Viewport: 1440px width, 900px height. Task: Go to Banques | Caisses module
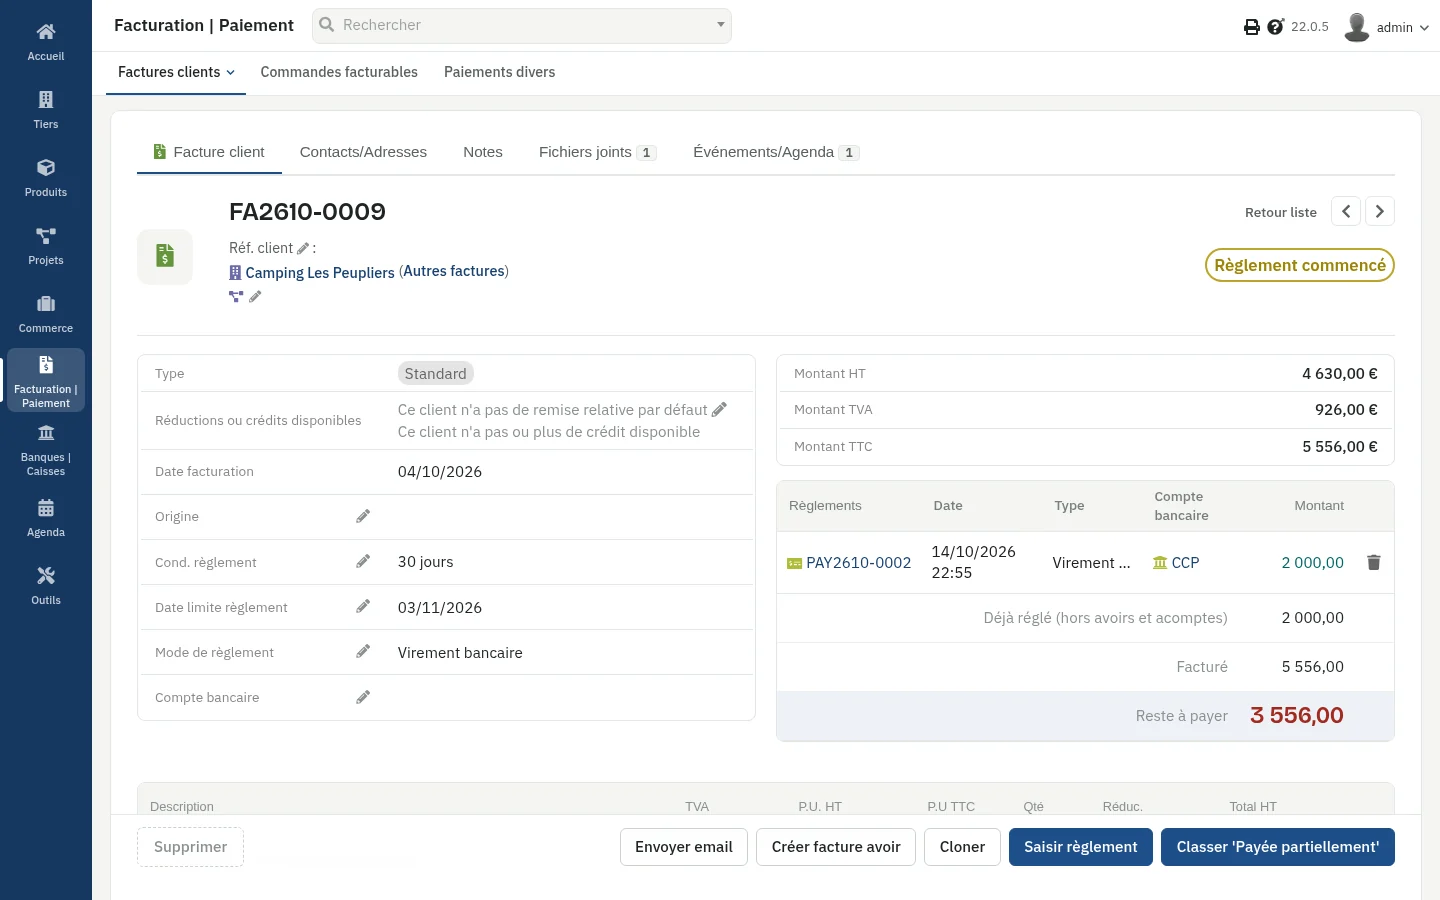click(46, 449)
